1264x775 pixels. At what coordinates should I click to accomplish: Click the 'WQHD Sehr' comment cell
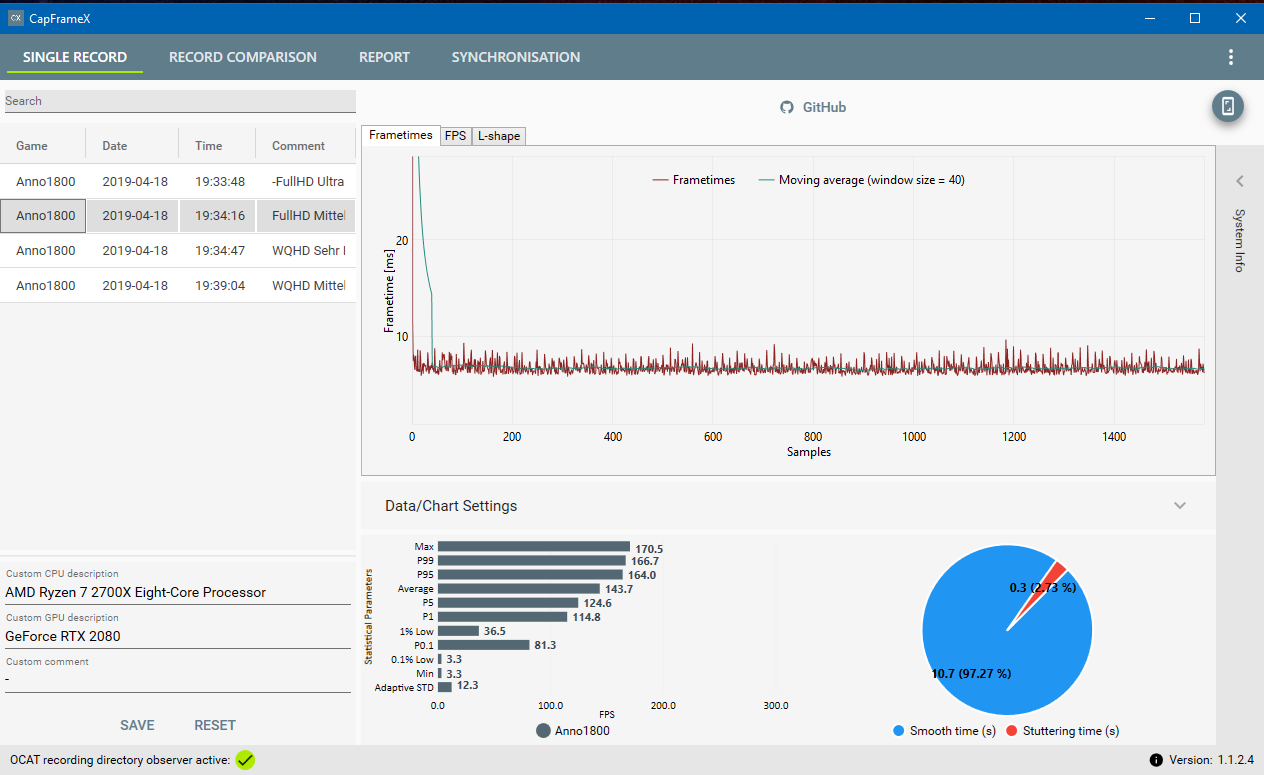coord(307,250)
